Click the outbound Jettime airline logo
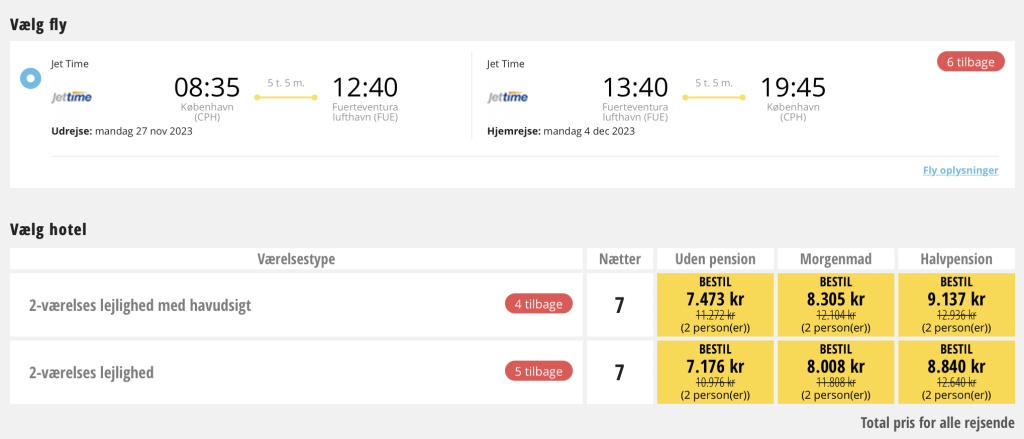1024x439 pixels. point(73,97)
